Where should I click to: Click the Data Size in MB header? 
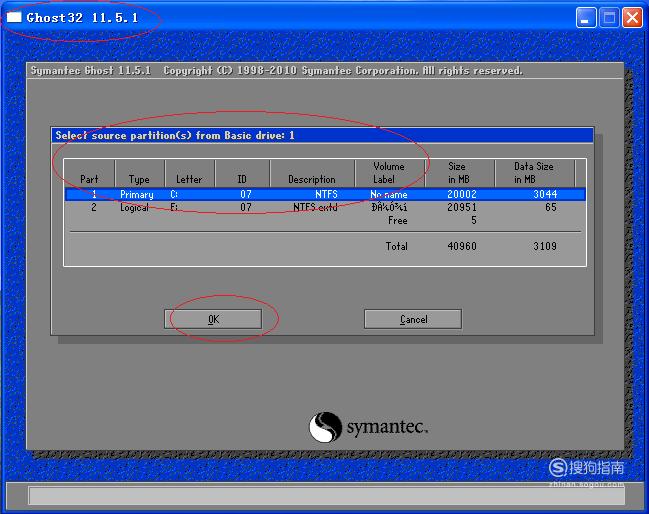(534, 173)
